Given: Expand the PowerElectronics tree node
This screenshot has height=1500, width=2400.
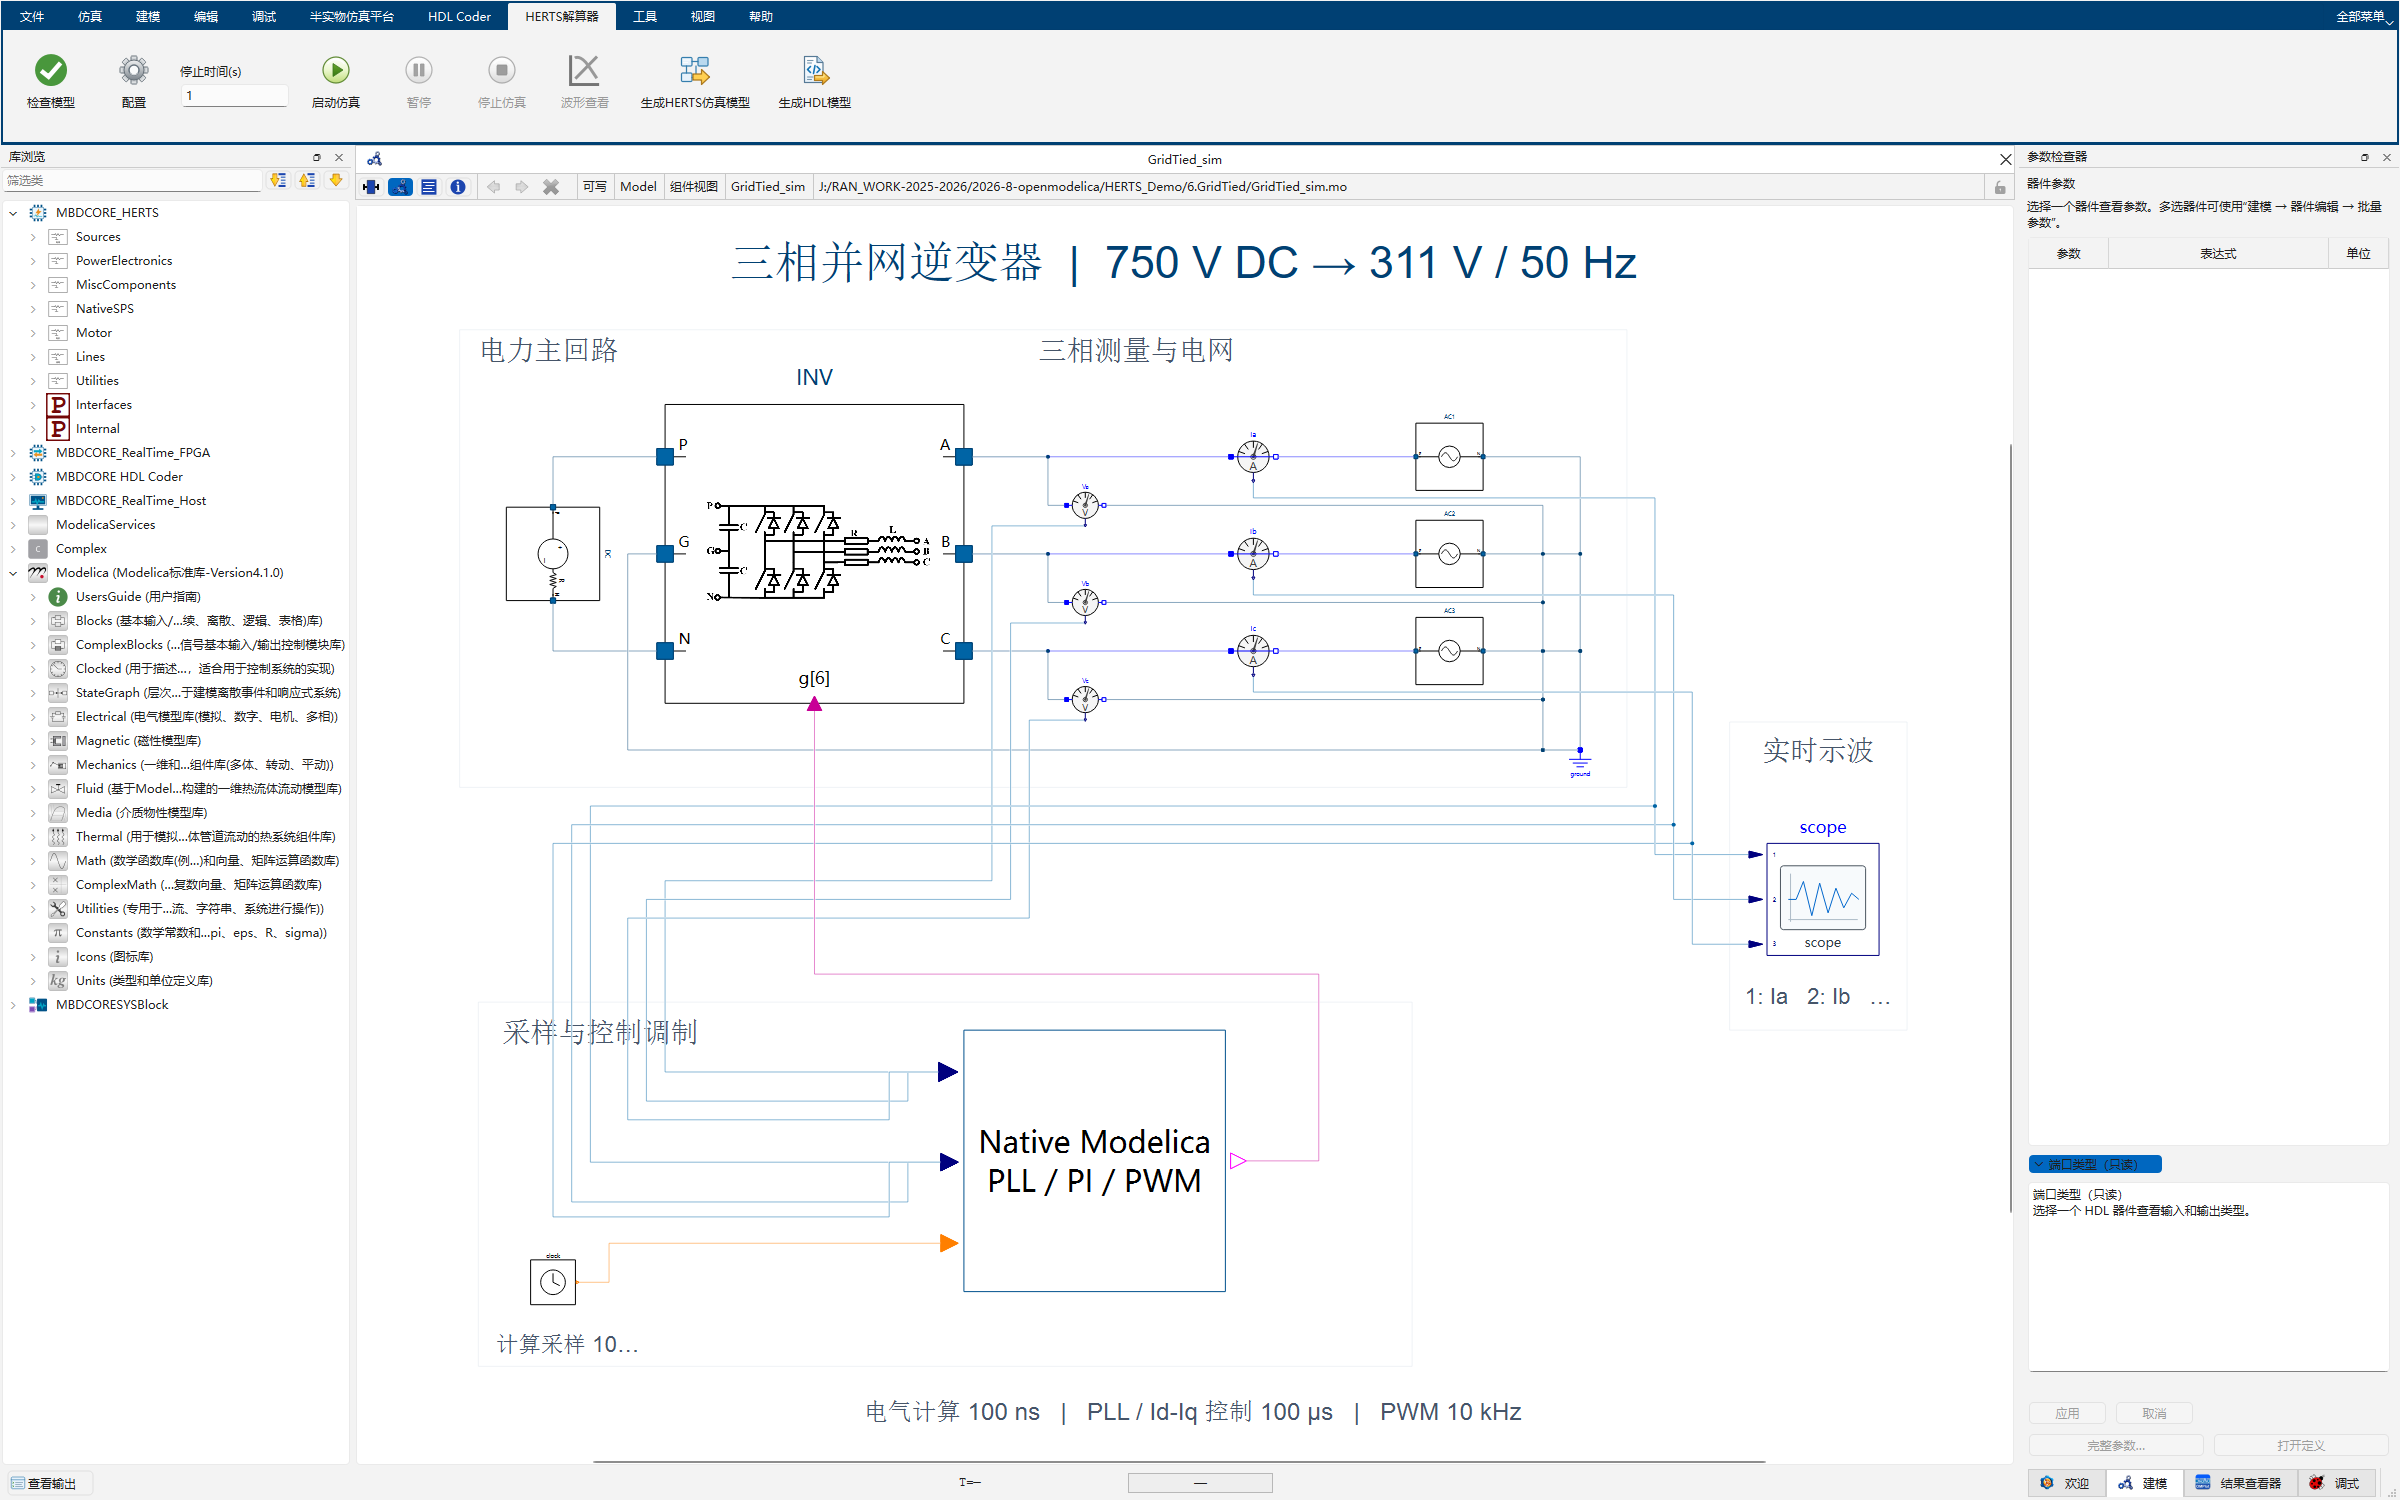Looking at the screenshot, I should pyautogui.click(x=33, y=261).
